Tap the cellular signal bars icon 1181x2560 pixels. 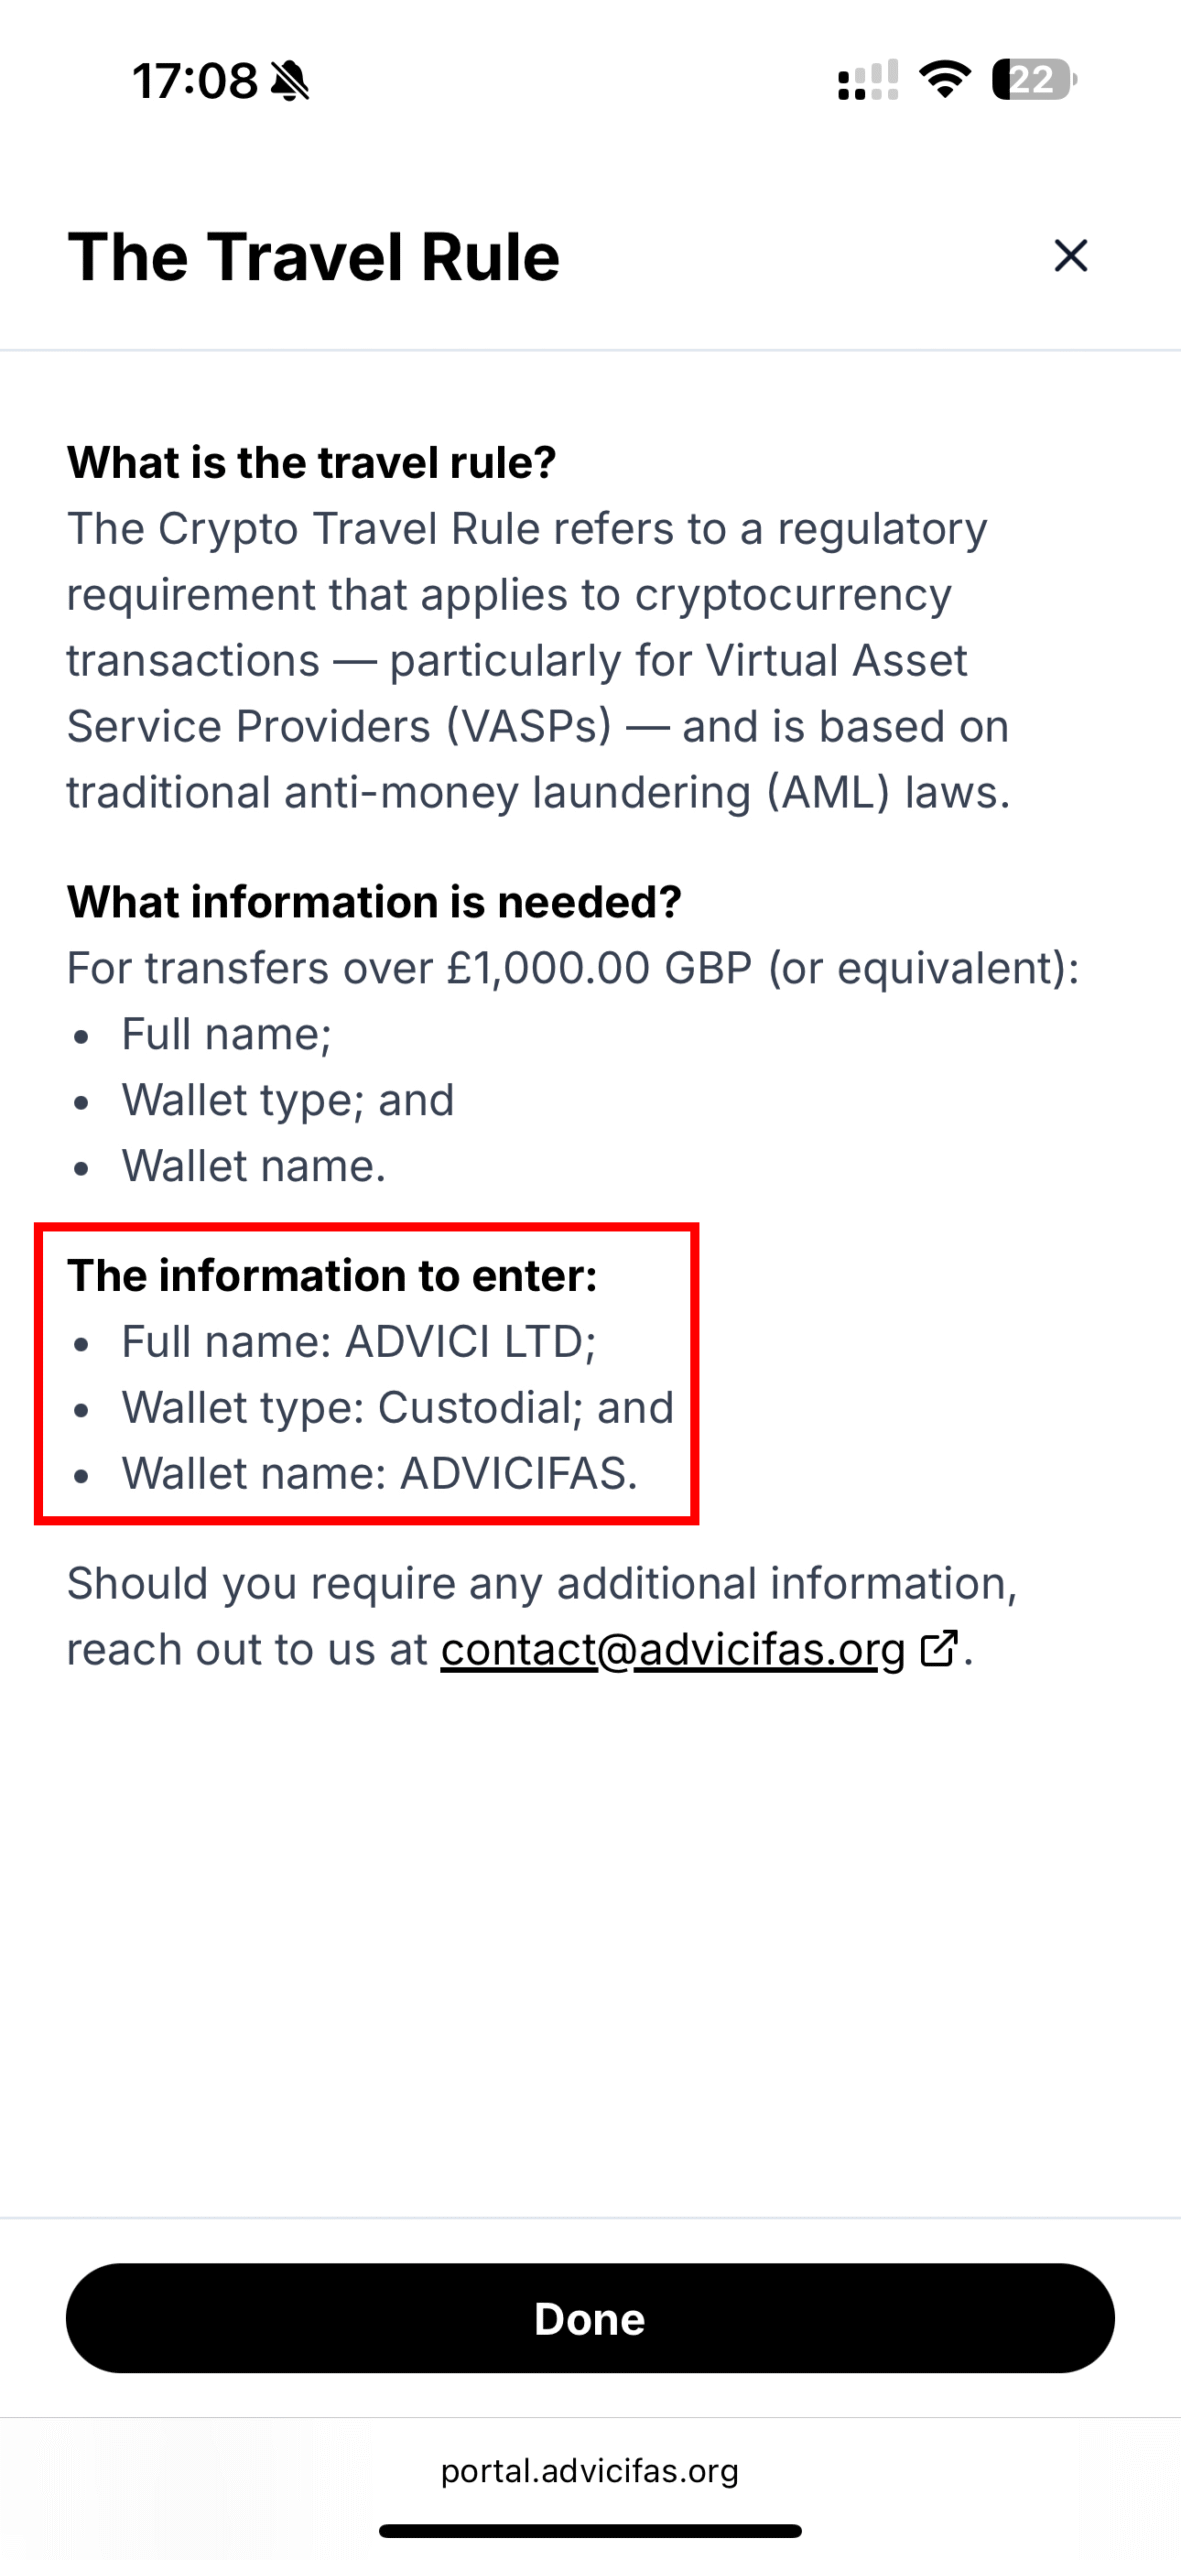(x=867, y=80)
